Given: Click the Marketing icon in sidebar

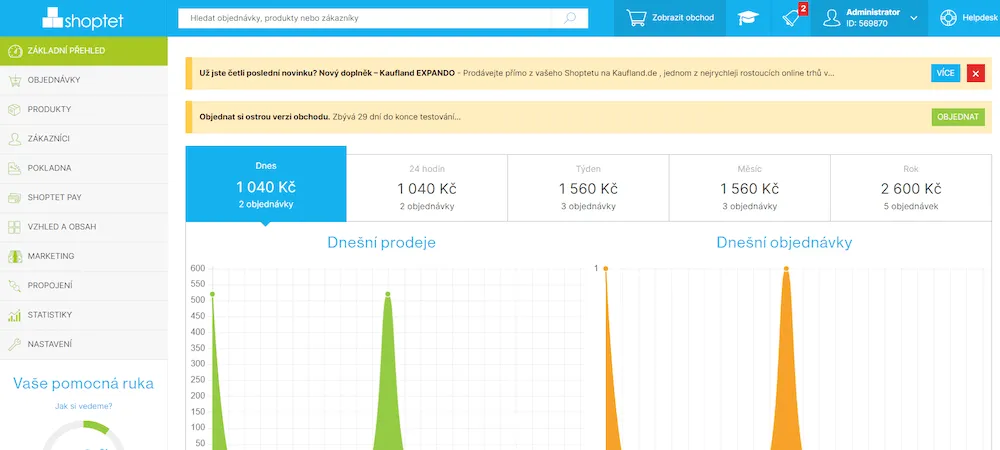Looking at the screenshot, I should [x=15, y=256].
